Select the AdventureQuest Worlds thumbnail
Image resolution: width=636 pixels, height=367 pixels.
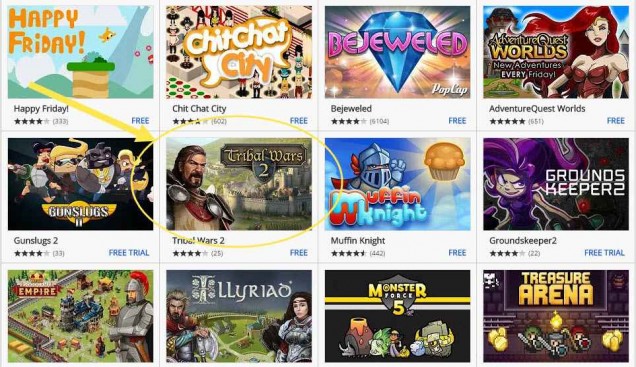[556, 52]
